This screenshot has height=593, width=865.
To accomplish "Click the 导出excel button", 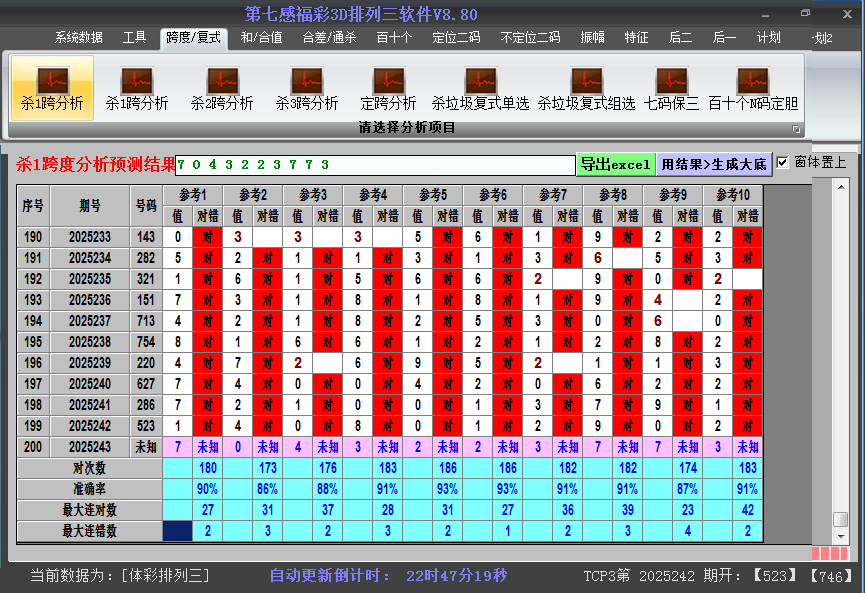I will 615,164.
